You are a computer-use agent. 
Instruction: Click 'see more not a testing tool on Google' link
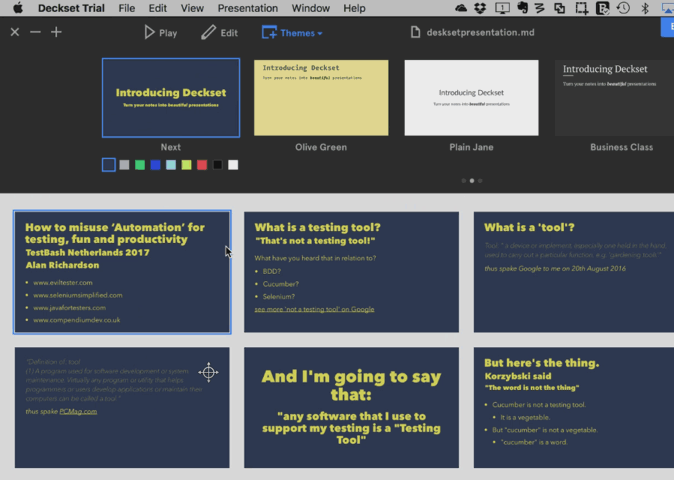pos(314,309)
